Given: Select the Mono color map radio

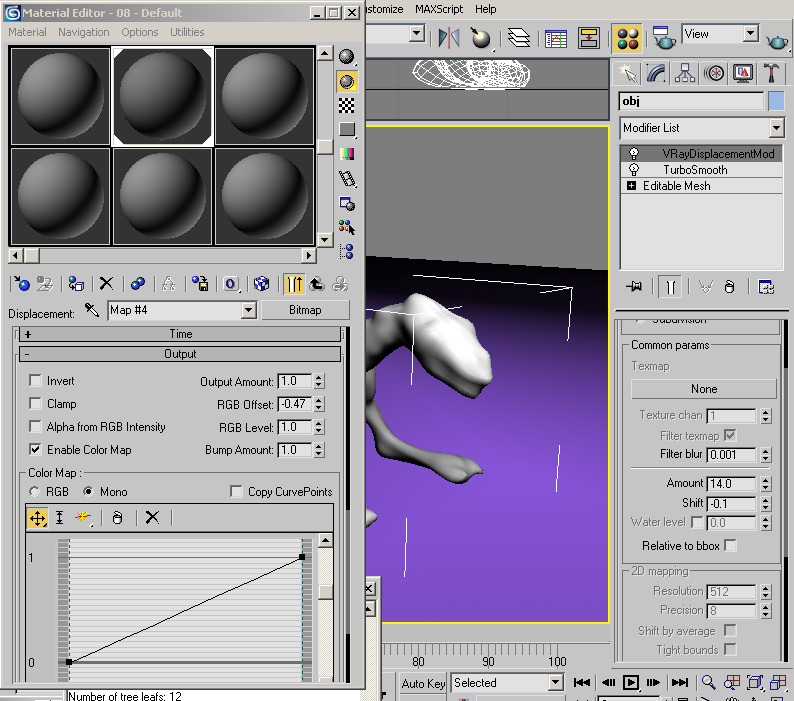Looking at the screenshot, I should [x=88, y=491].
